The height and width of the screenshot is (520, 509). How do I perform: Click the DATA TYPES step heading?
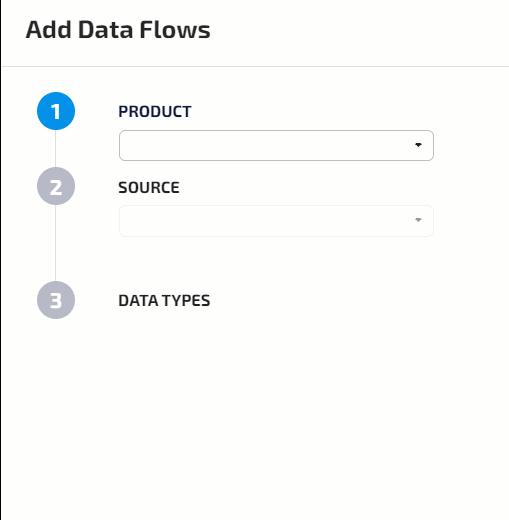(x=164, y=301)
